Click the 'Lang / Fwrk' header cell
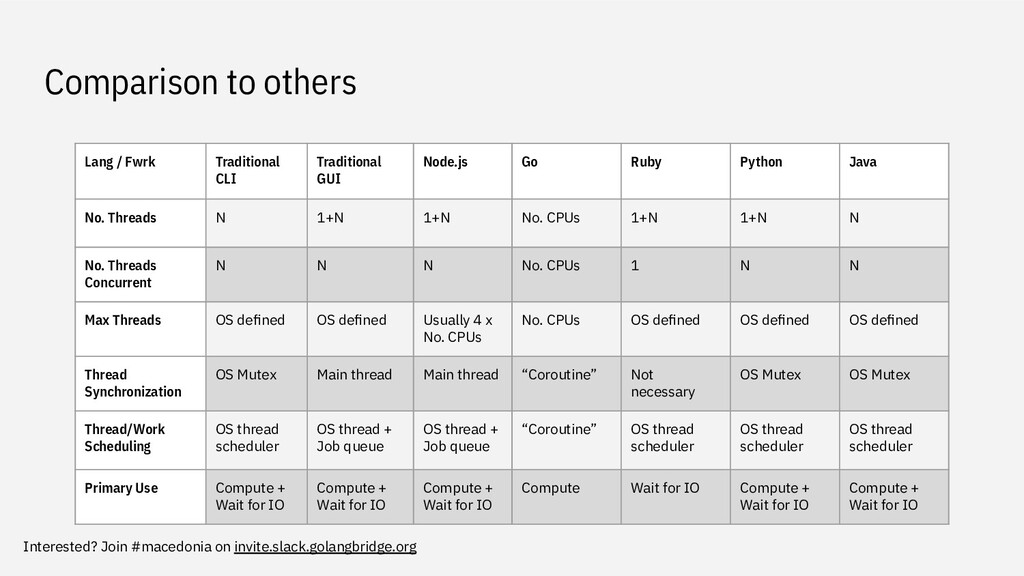 point(140,171)
